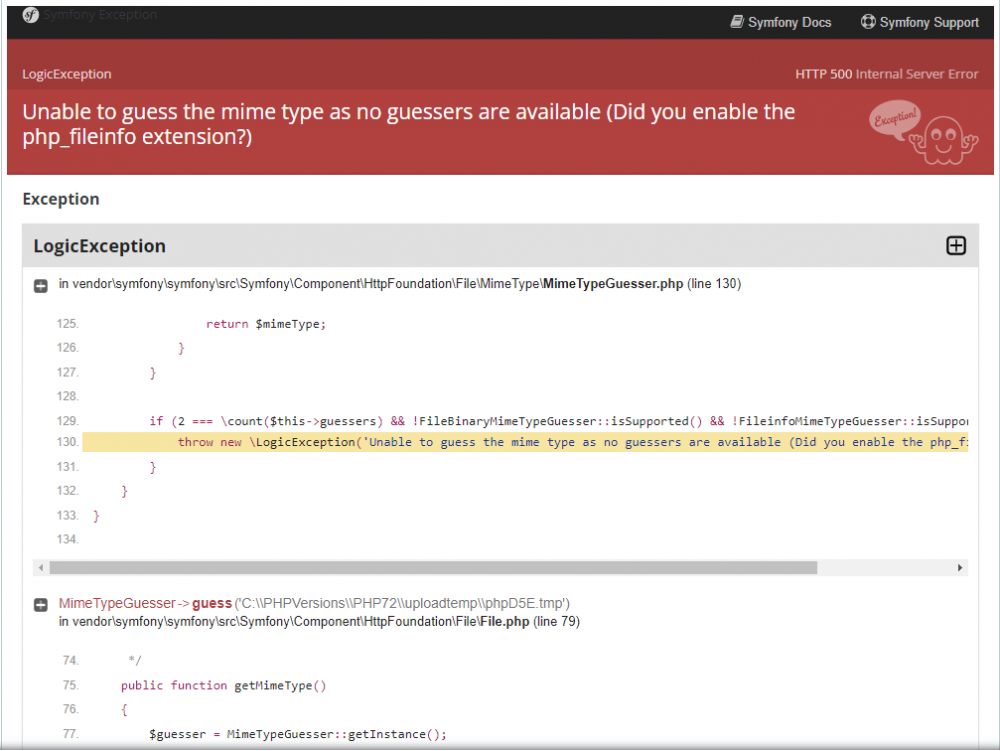Click the Symfony logo icon
This screenshot has height=751, width=1000.
pos(30,15)
